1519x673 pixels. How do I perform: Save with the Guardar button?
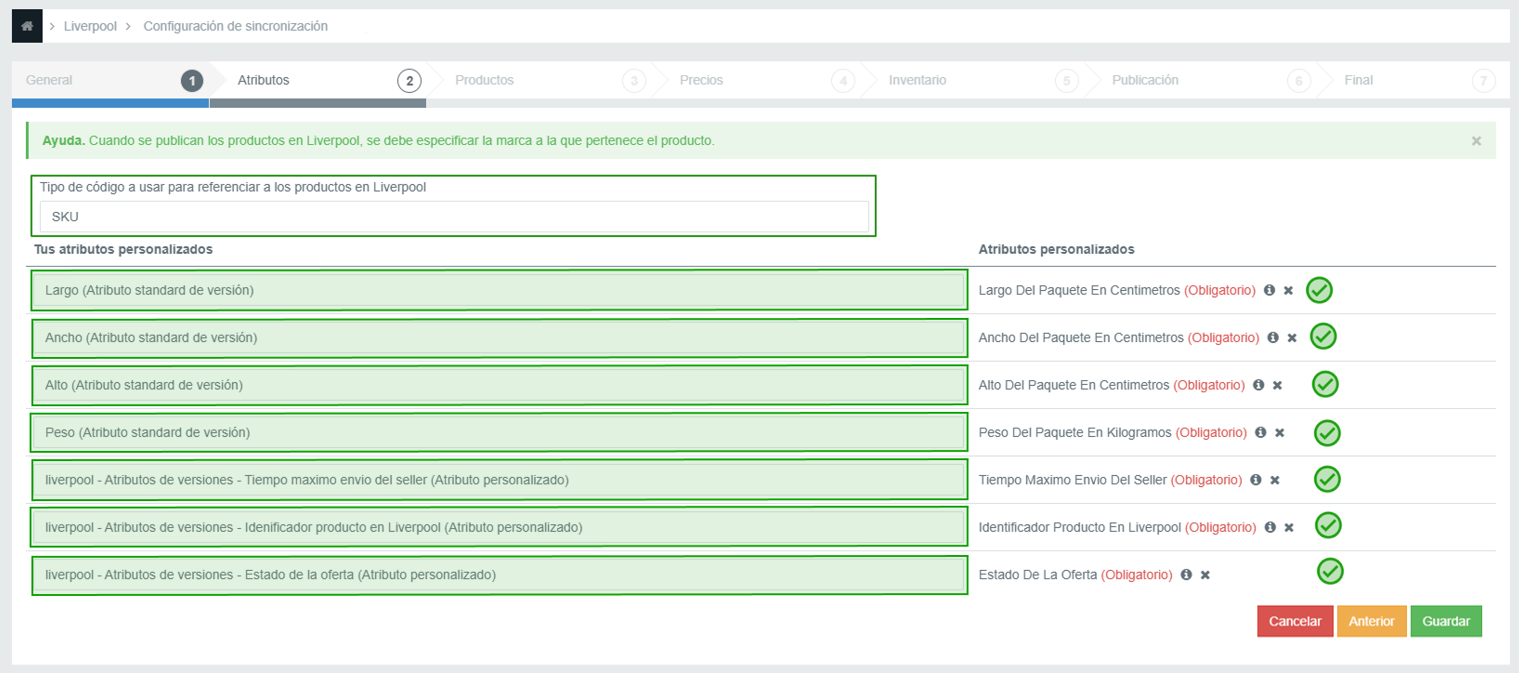[1446, 621]
